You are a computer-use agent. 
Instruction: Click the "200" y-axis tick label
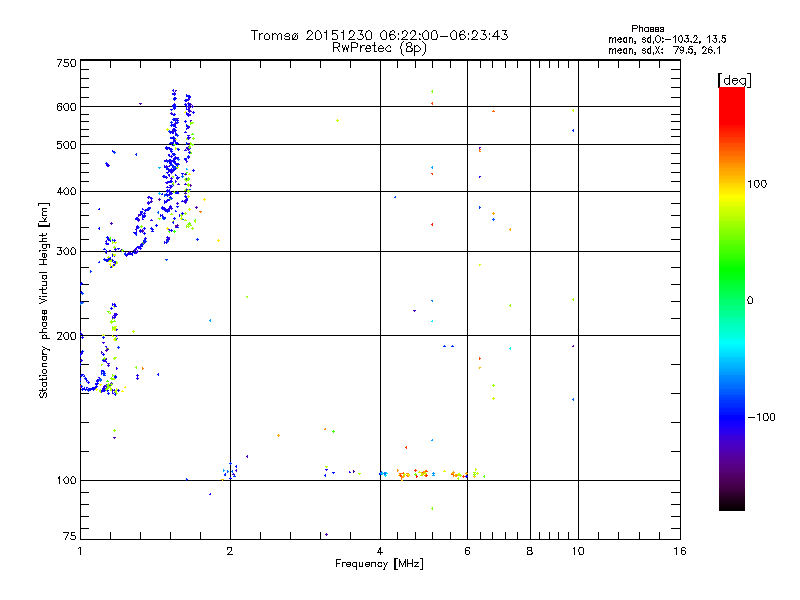click(66, 336)
